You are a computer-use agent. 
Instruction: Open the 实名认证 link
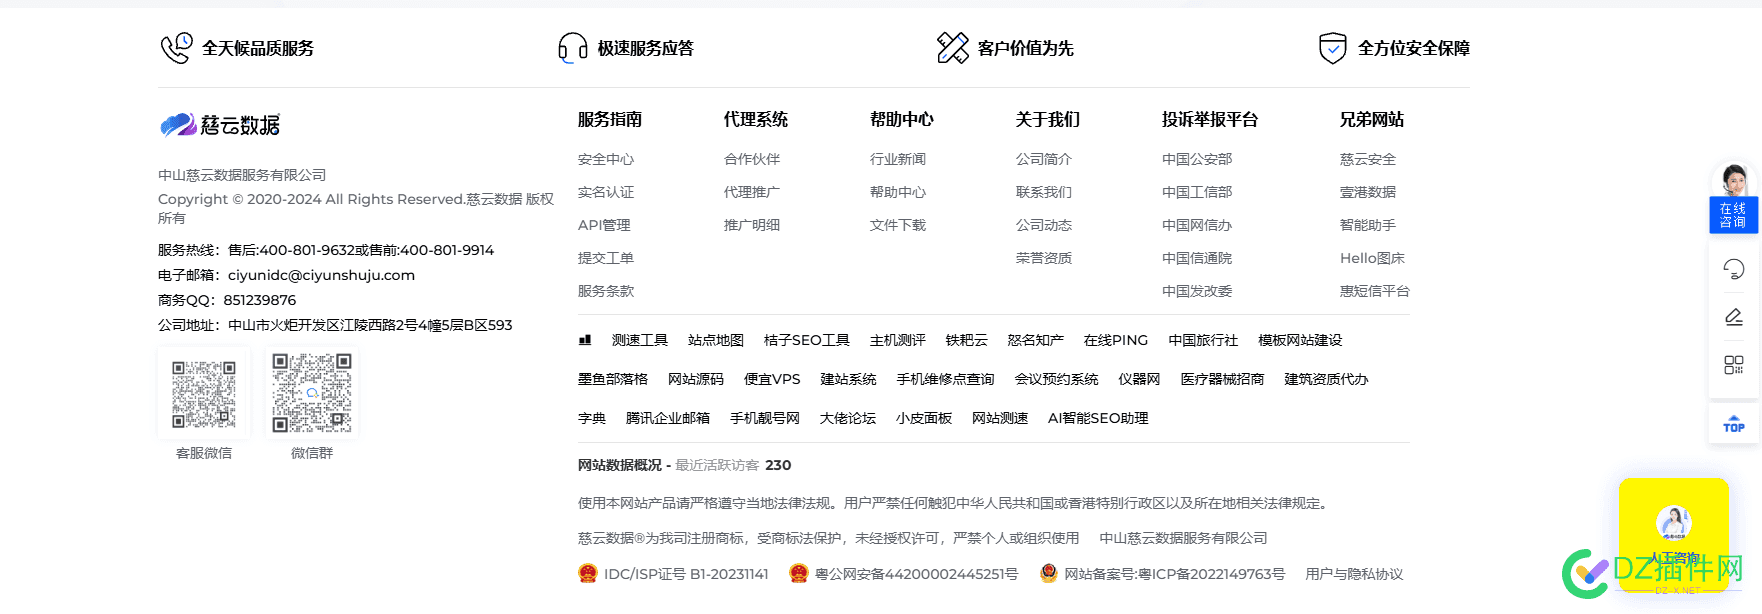pyautogui.click(x=606, y=192)
